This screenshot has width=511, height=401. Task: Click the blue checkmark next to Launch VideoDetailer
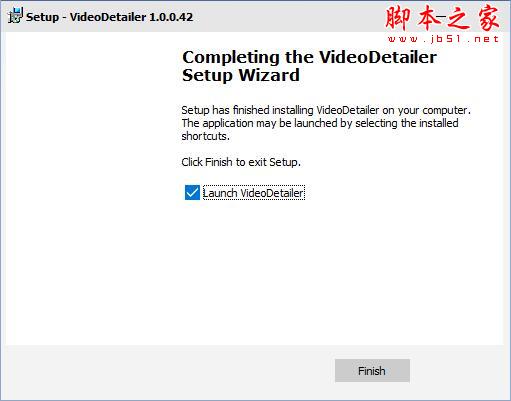click(192, 193)
